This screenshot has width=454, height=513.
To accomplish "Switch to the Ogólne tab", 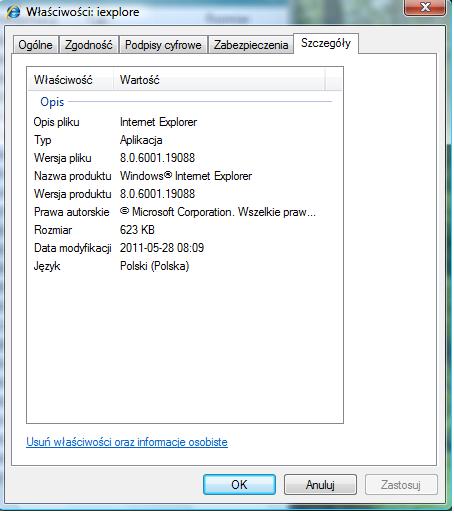I will click(35, 45).
